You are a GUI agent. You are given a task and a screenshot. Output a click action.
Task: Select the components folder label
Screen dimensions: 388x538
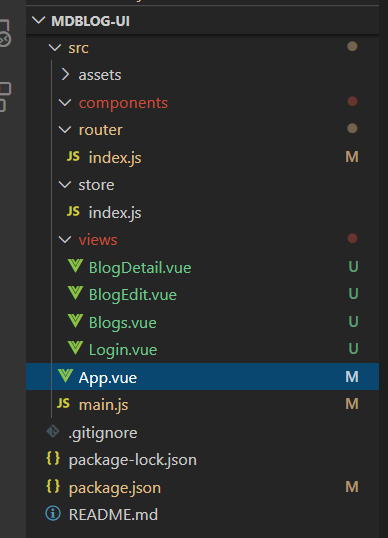(123, 103)
